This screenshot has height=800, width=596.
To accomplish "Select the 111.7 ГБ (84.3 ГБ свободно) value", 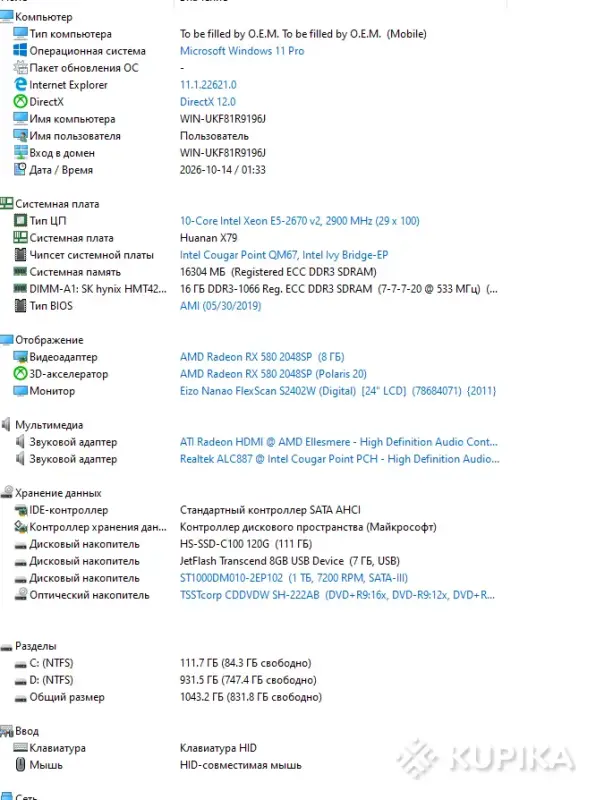I will coord(245,663).
